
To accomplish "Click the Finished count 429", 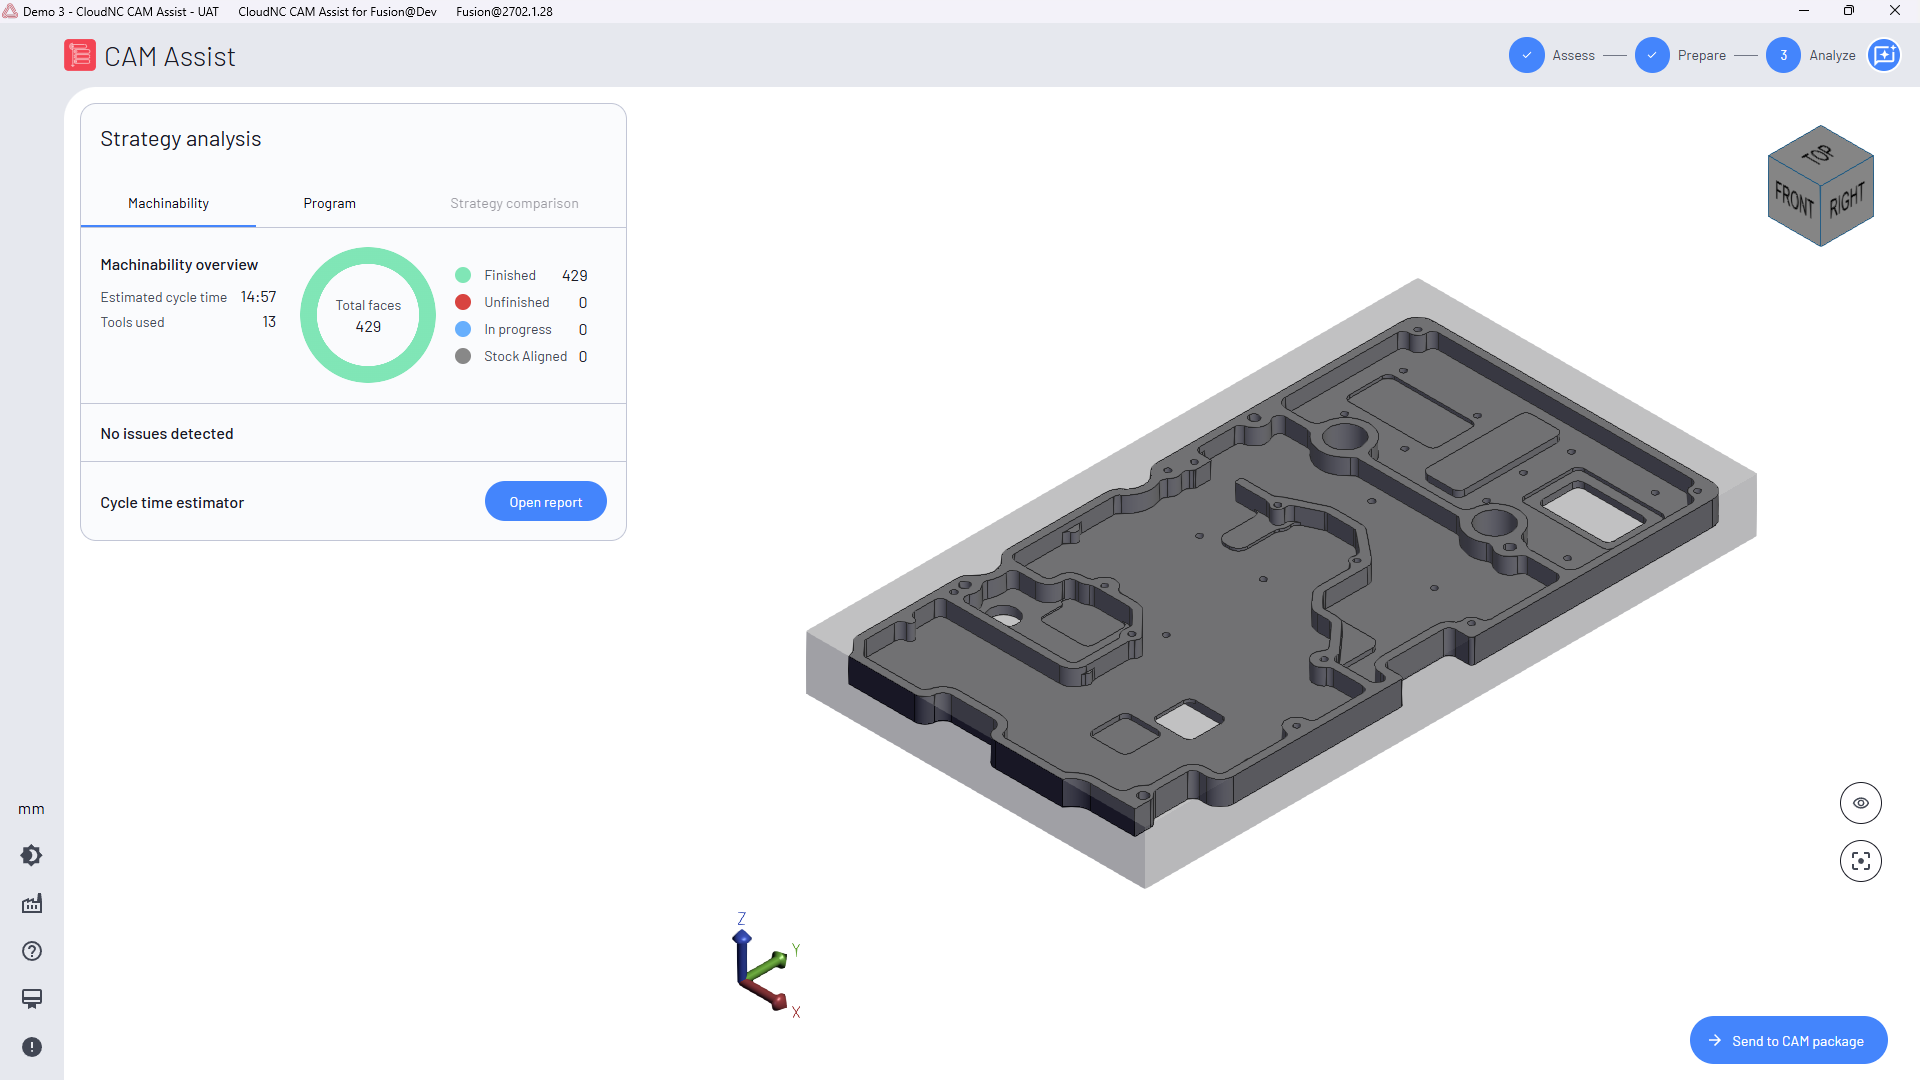I will coord(575,275).
